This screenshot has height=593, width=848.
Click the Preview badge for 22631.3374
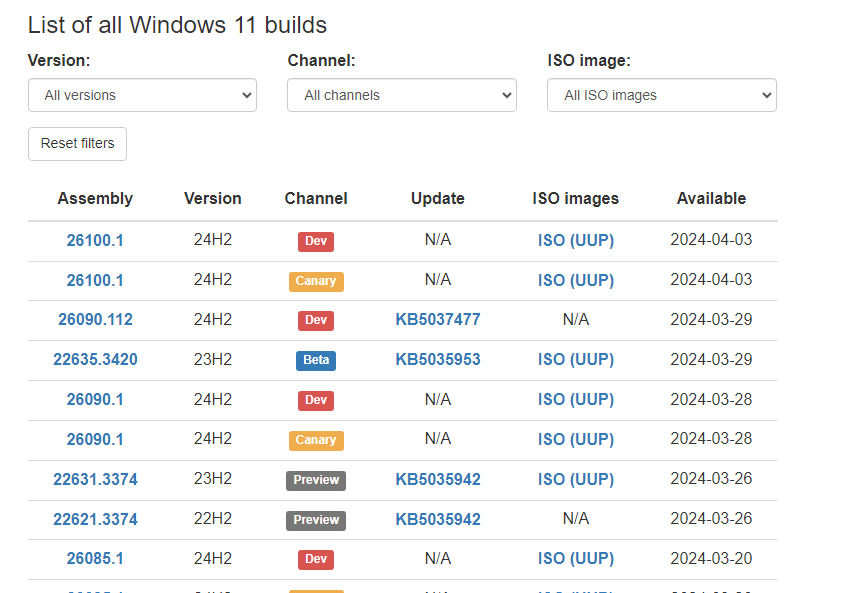[x=316, y=480]
